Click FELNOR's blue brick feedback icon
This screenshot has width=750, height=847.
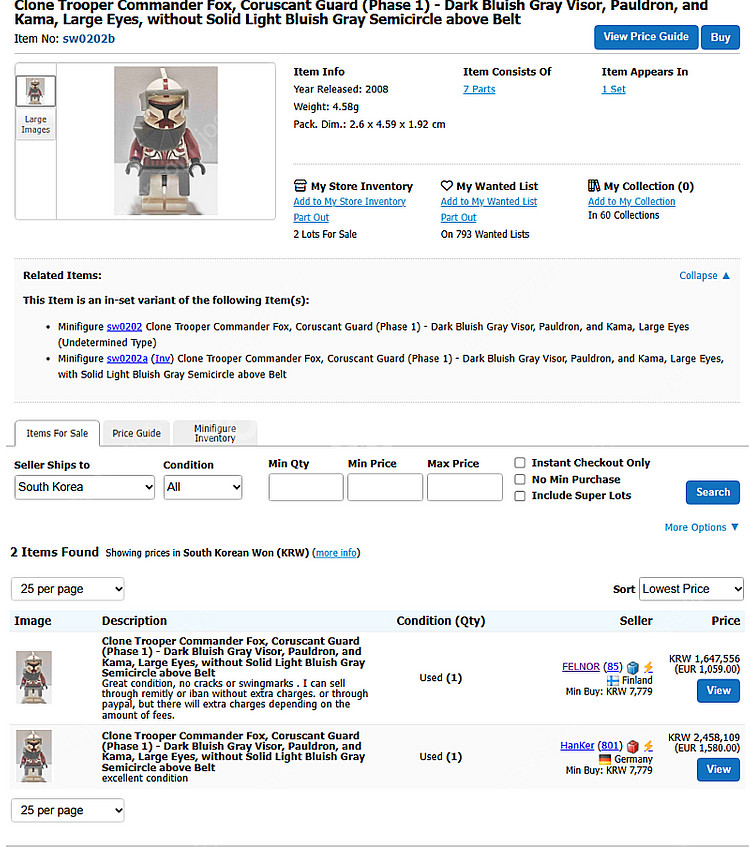(x=633, y=667)
